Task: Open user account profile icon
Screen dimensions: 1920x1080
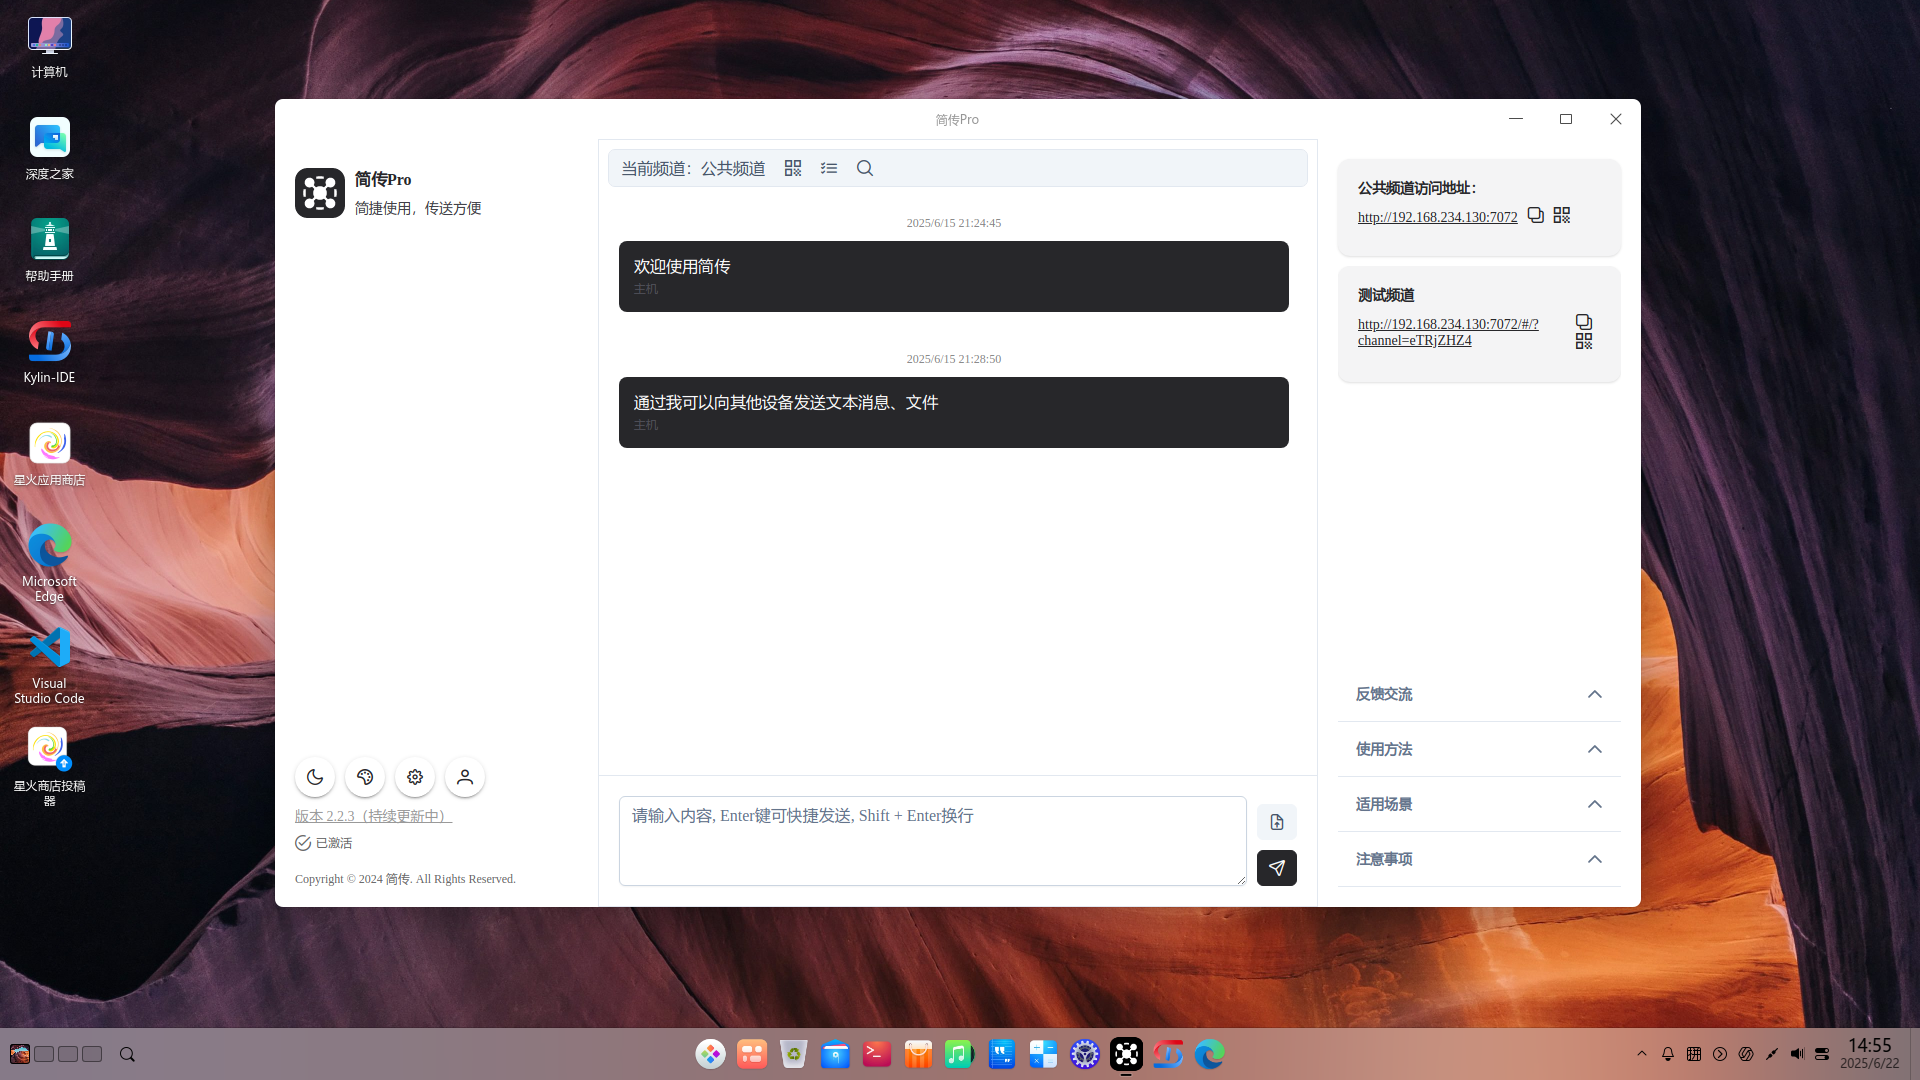Action: (465, 777)
